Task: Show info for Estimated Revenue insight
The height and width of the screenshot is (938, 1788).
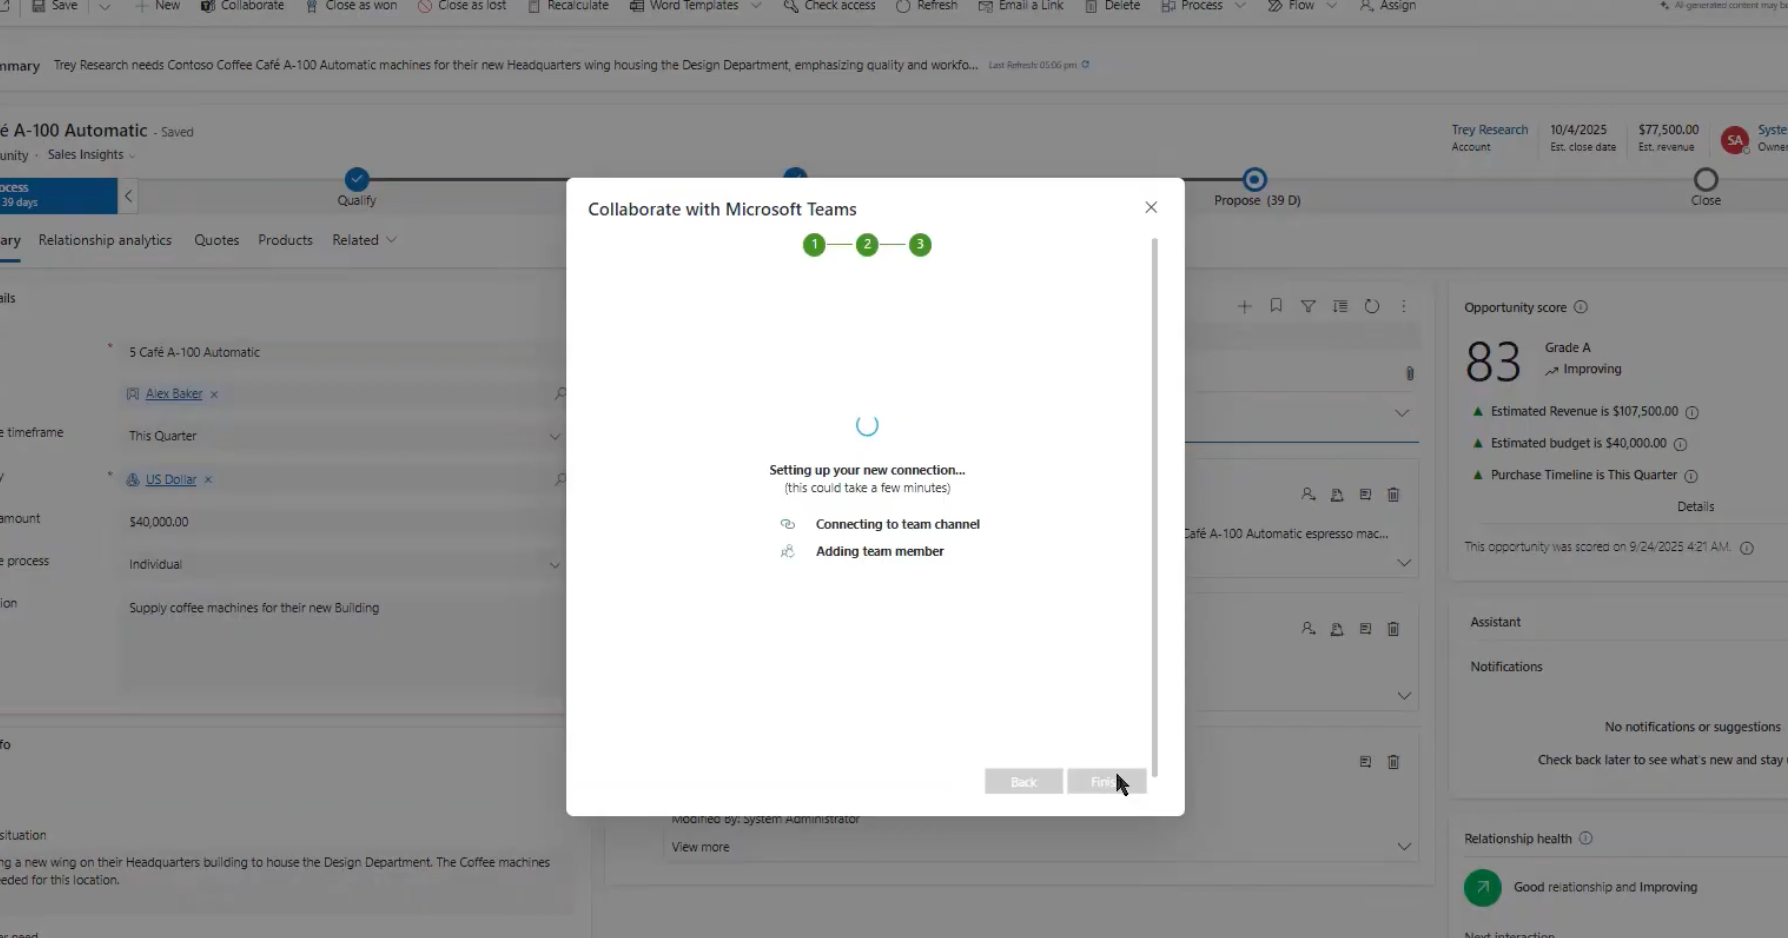Action: click(x=1692, y=412)
